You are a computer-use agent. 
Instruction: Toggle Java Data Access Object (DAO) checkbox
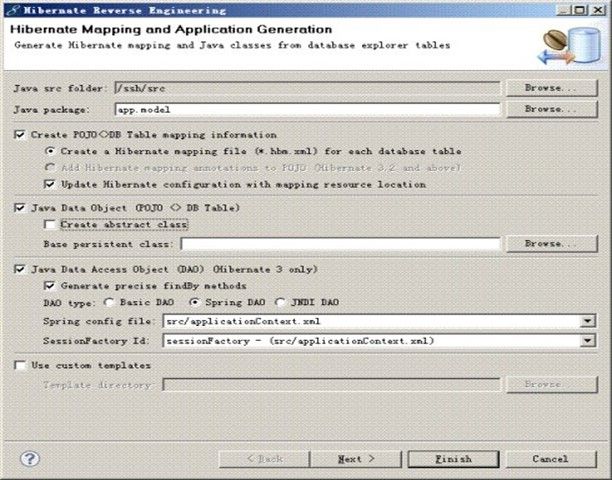tap(20, 269)
